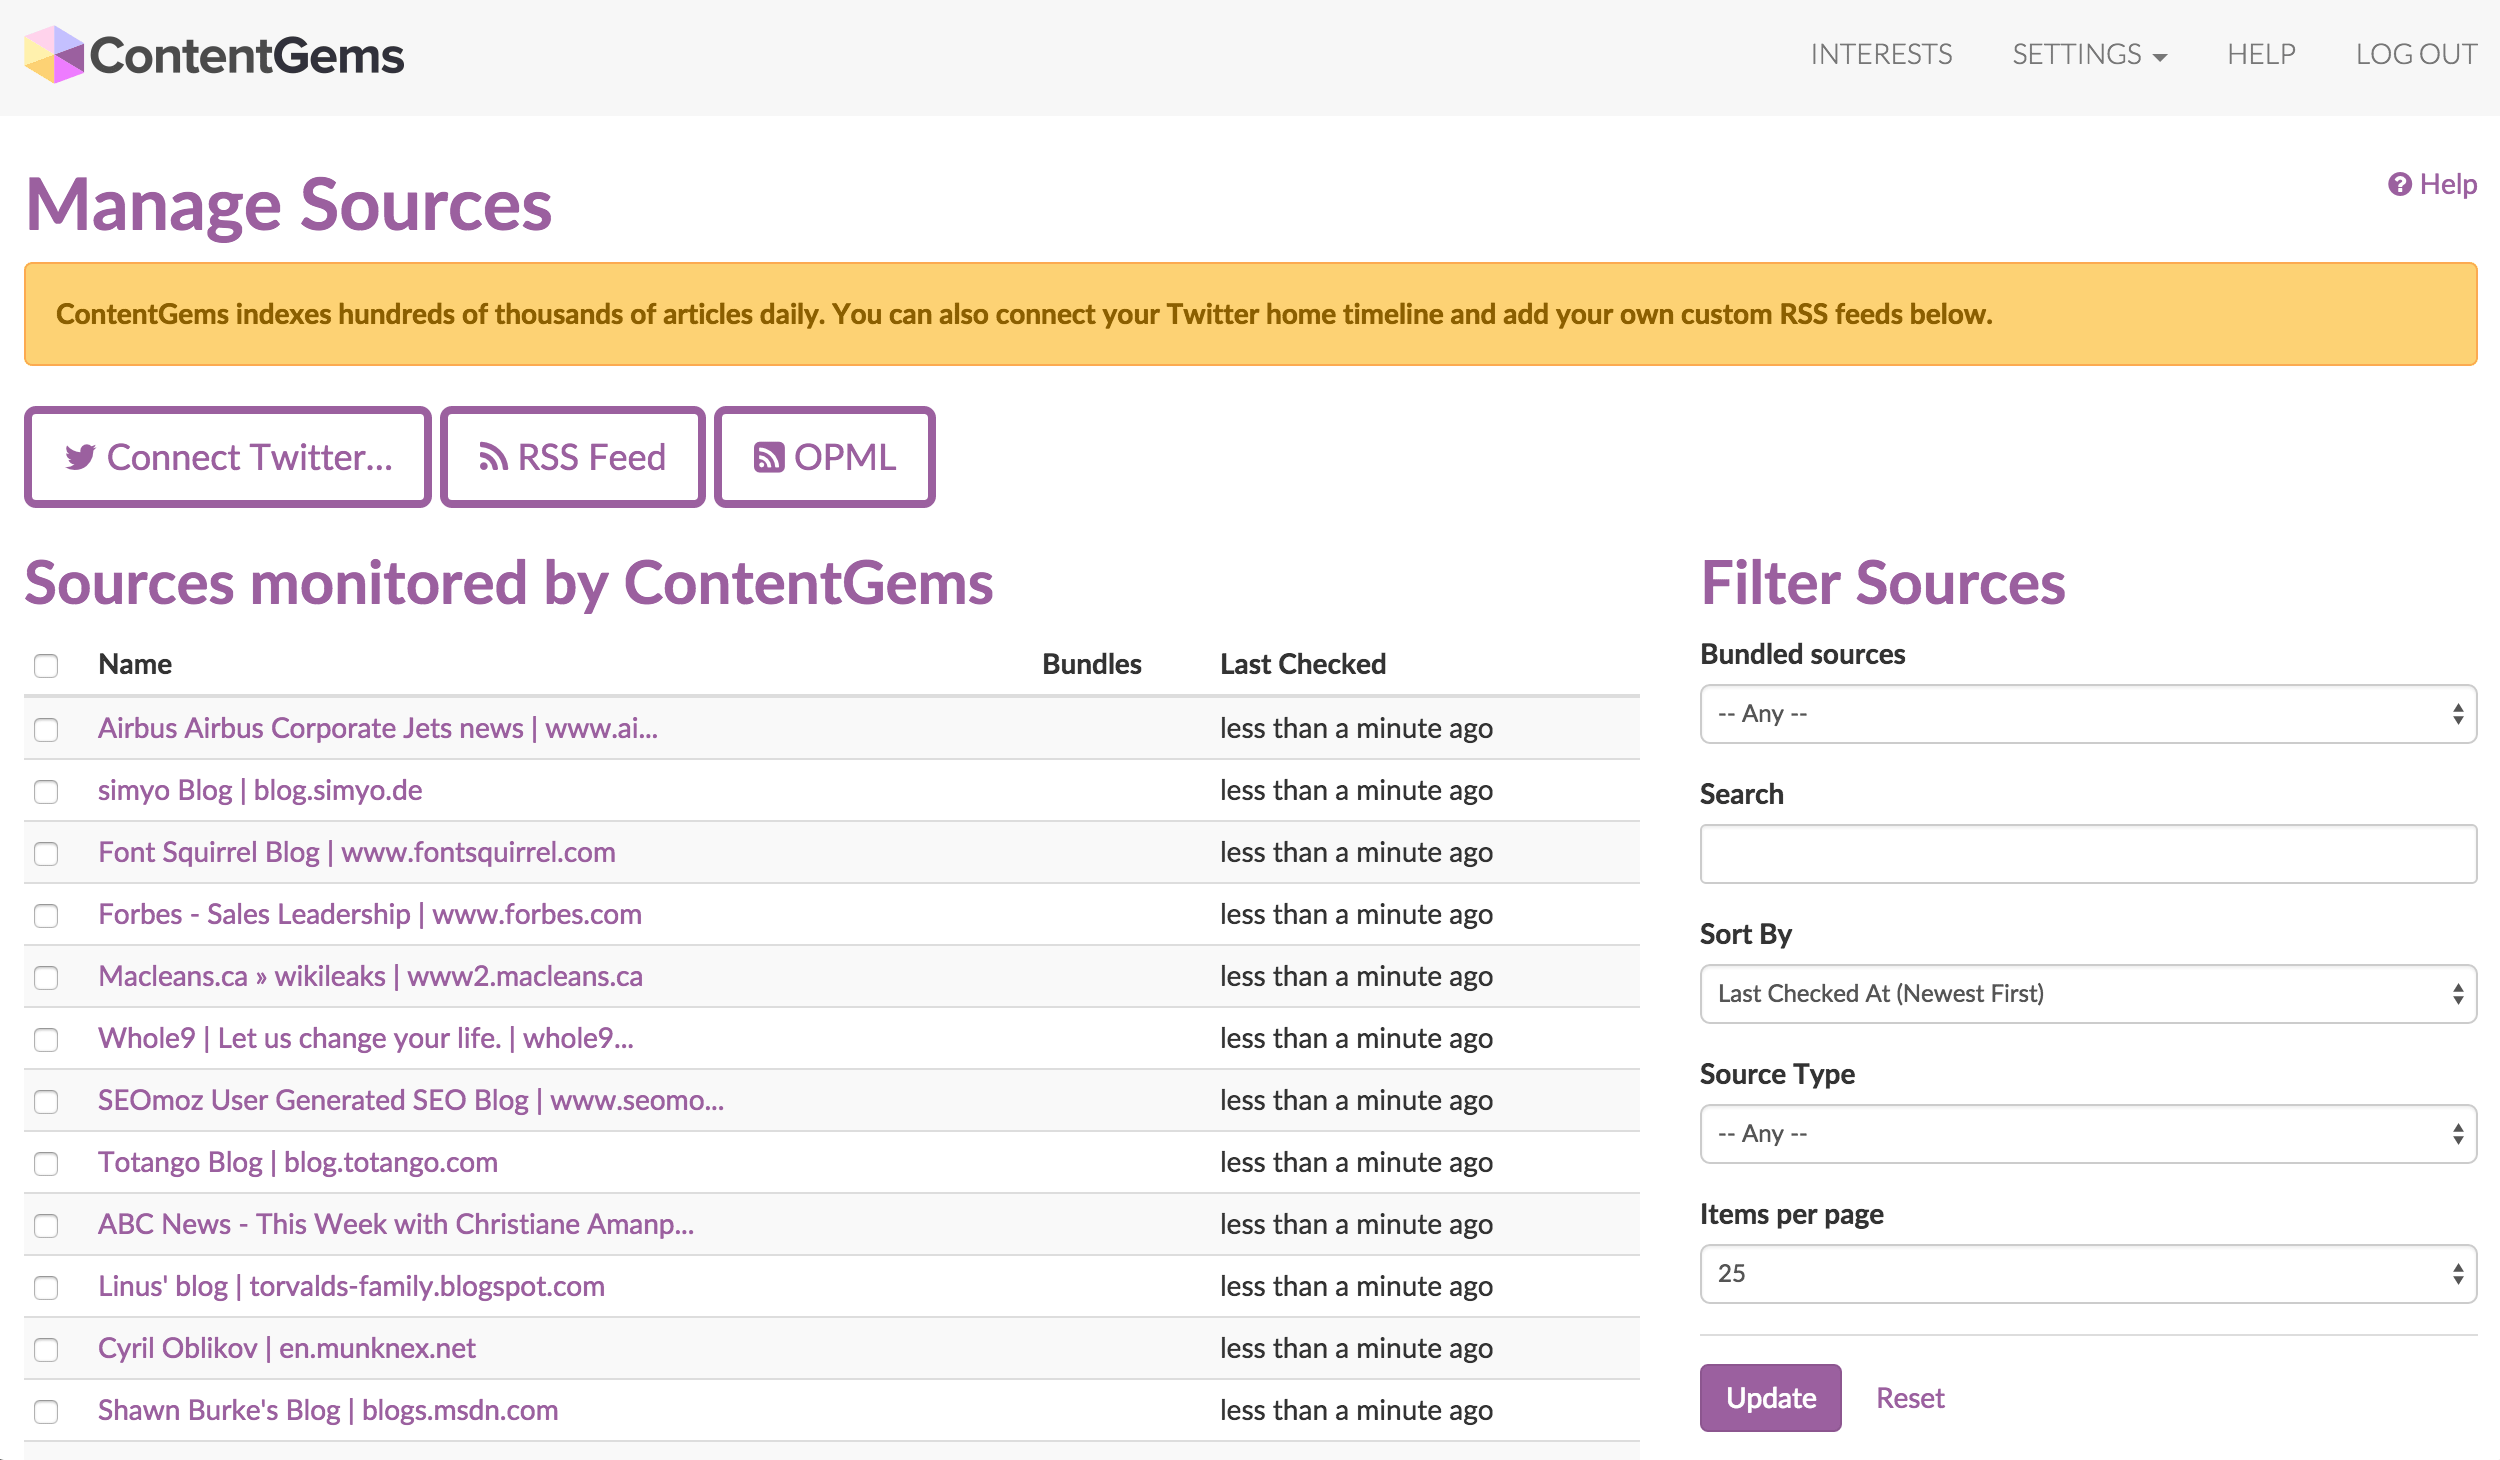Check the SEOmoz SEO Blog row checkbox

[46, 1102]
